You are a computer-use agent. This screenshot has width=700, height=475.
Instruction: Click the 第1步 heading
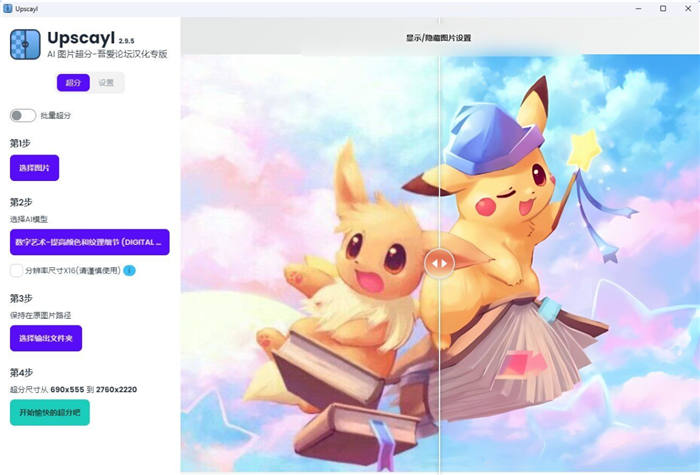20,143
